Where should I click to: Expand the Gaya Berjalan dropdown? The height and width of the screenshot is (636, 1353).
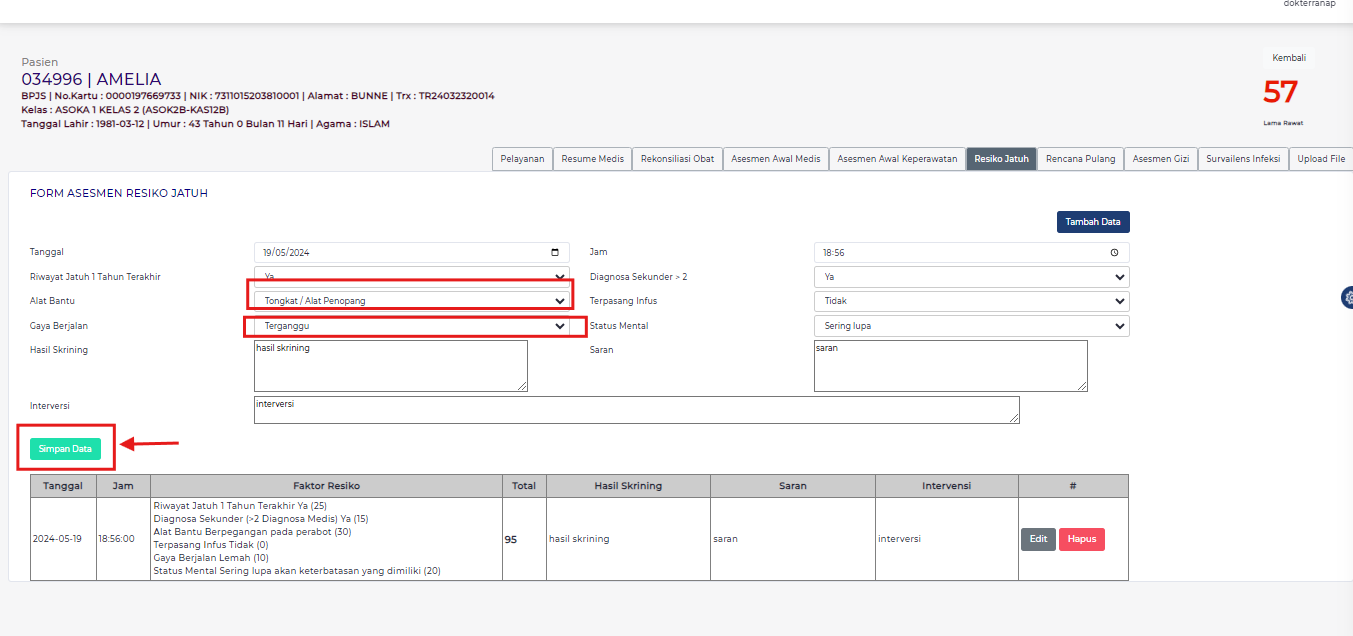tap(411, 326)
